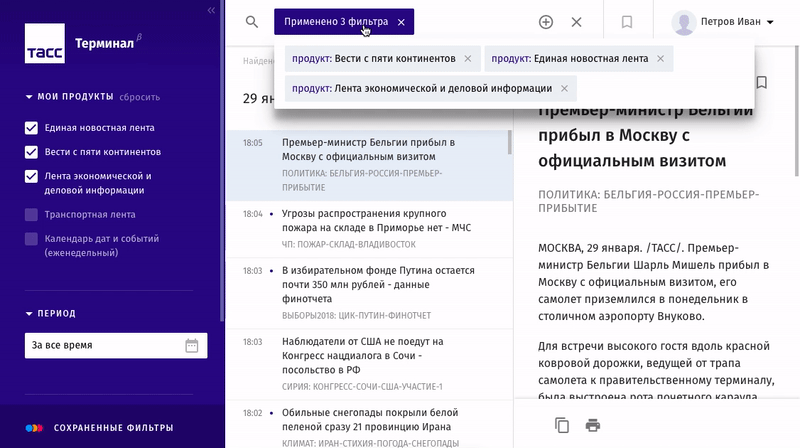Open news 'Премьер-министр Бельгии прибыл в Москву'
800x448 pixels.
368,165
